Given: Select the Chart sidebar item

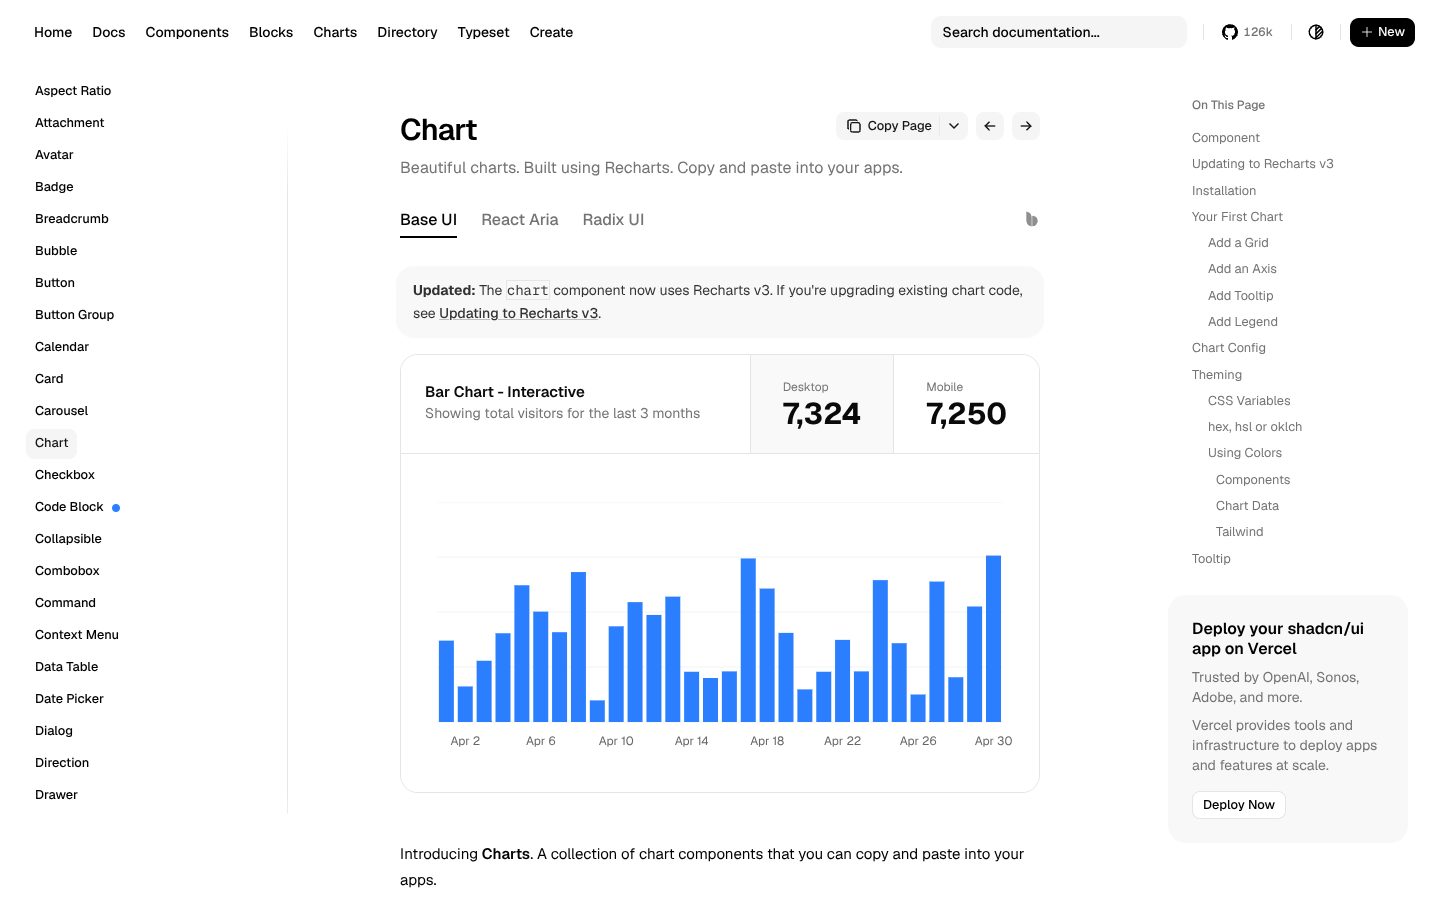Looking at the screenshot, I should 51,443.
